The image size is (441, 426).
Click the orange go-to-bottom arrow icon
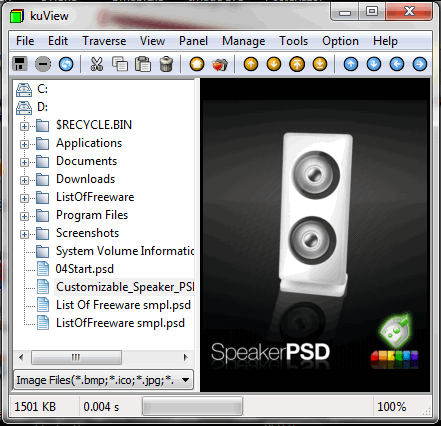point(320,64)
